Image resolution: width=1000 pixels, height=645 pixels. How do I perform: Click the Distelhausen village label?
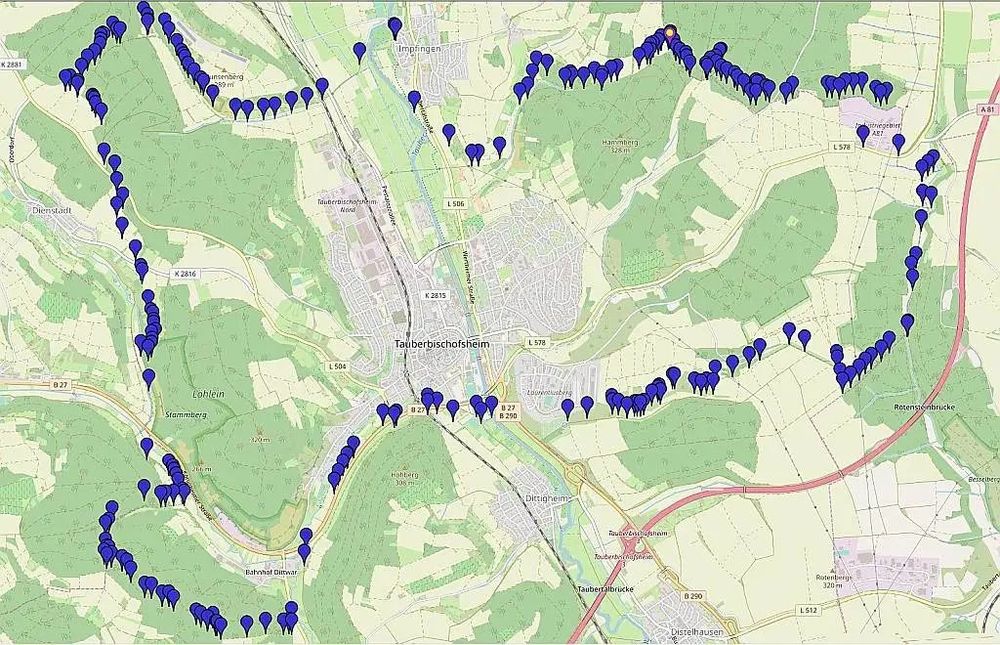pos(697,632)
